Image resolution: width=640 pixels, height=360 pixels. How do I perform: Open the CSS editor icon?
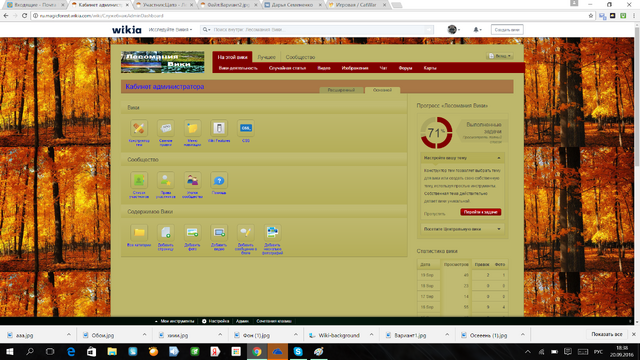(246, 128)
